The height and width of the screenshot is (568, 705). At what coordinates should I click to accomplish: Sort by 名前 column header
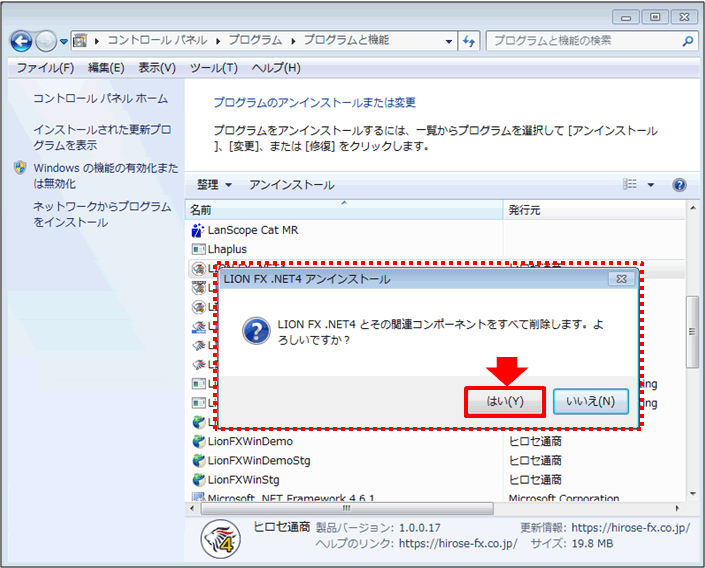[344, 210]
